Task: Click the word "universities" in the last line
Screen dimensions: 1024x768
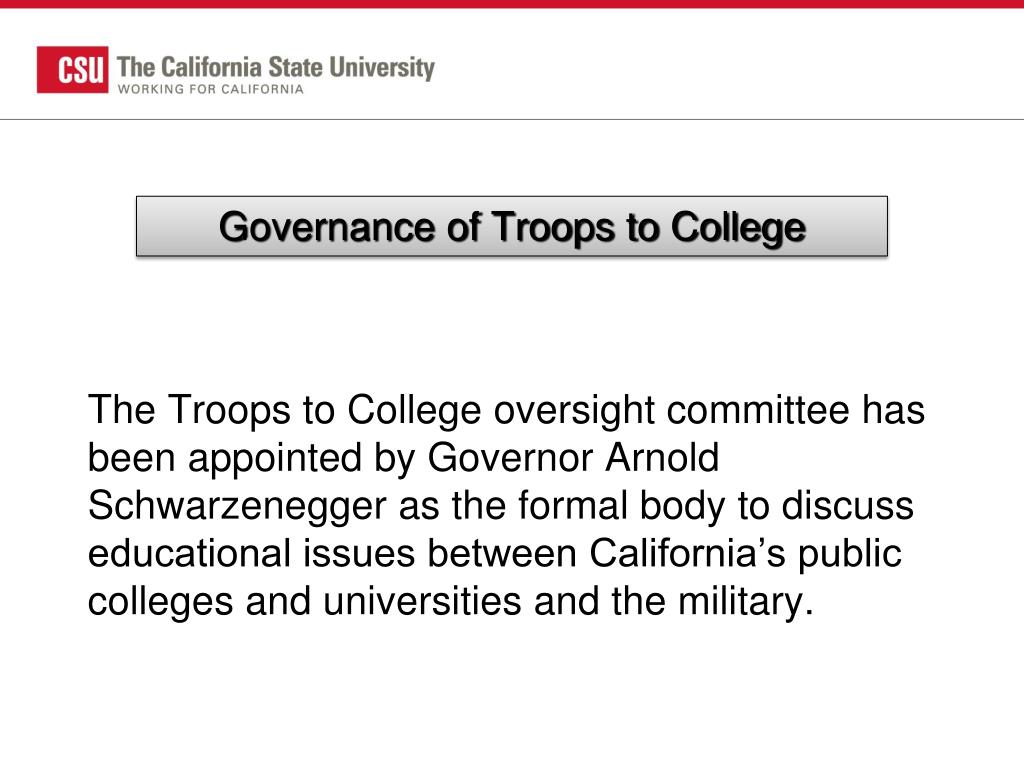Action: 422,601
